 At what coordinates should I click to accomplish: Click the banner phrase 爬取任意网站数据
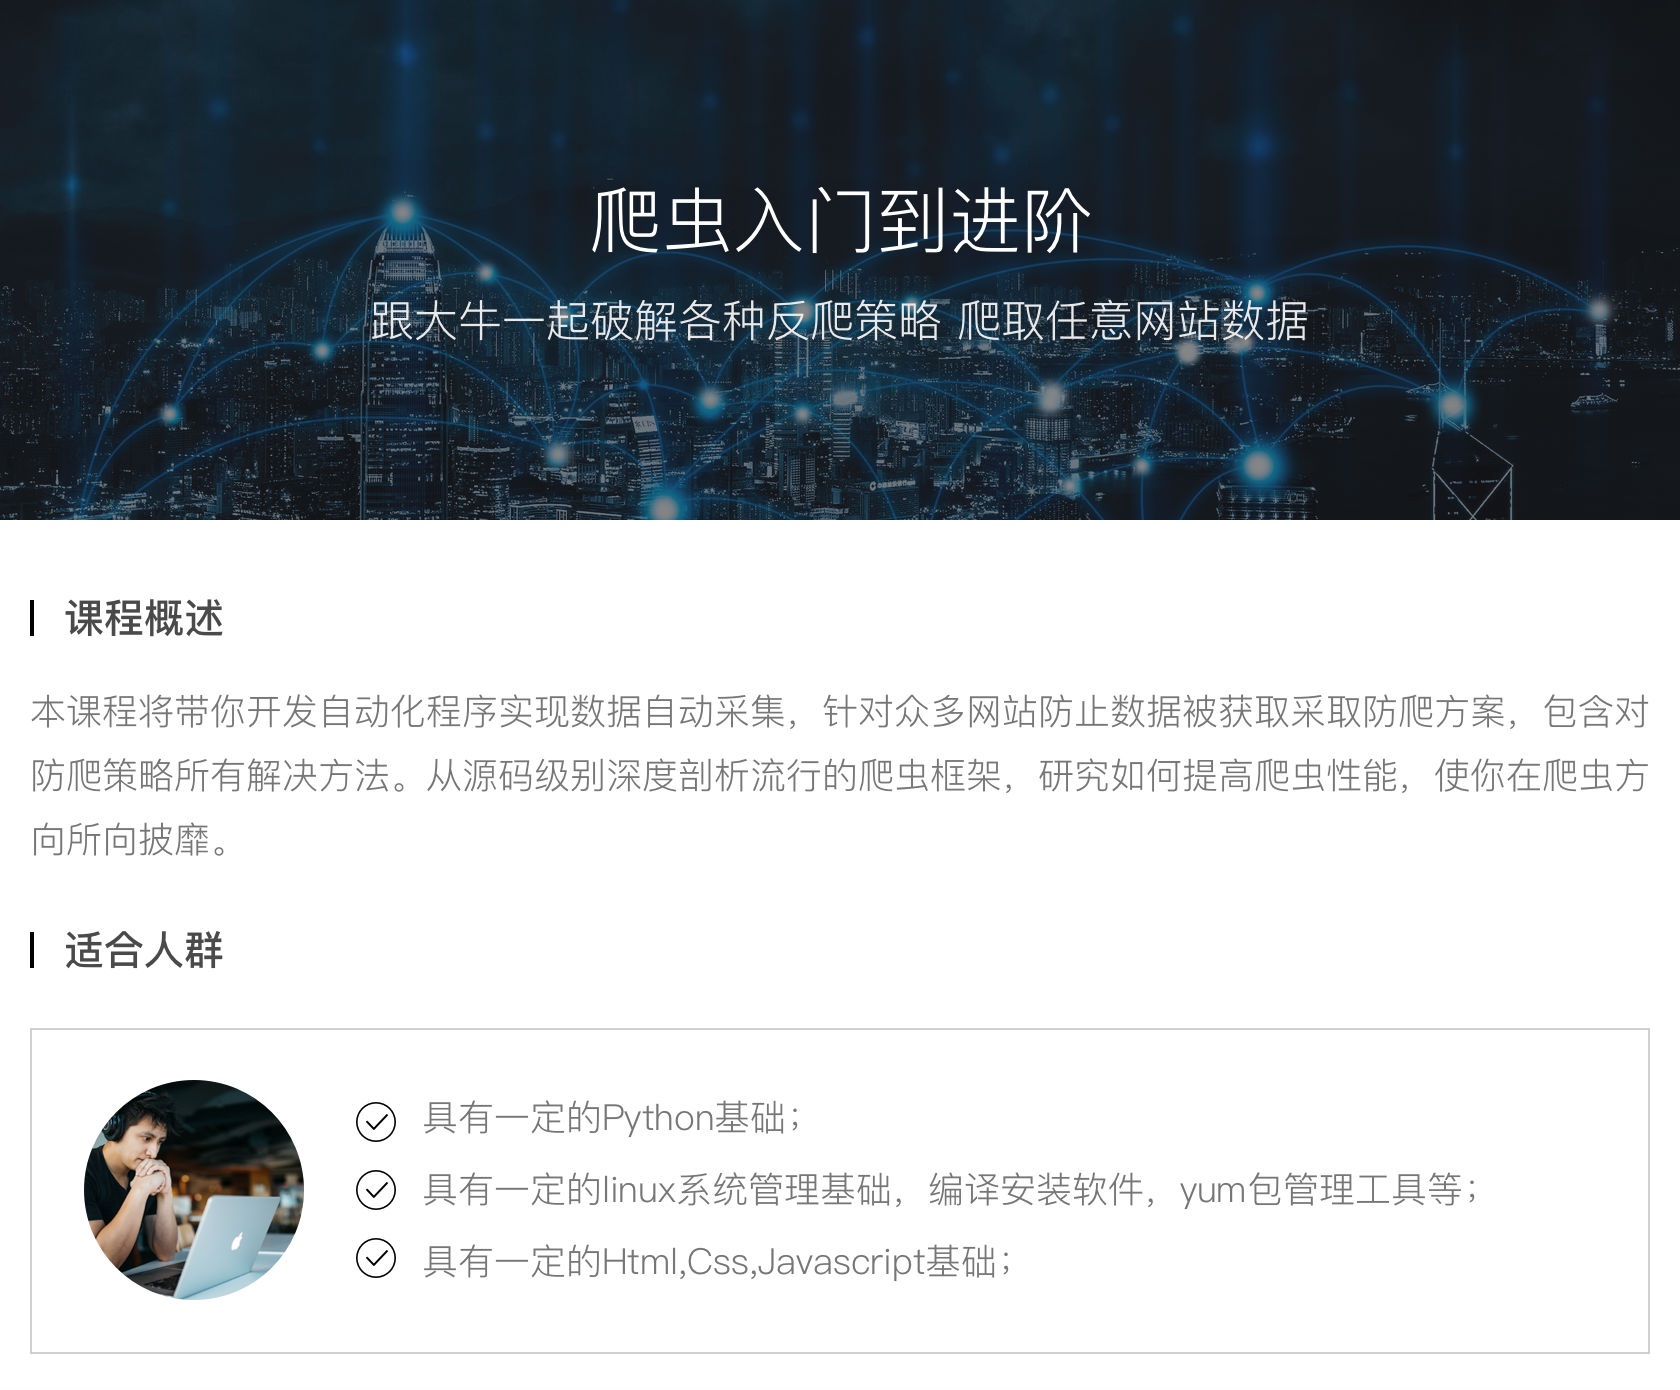[1133, 321]
